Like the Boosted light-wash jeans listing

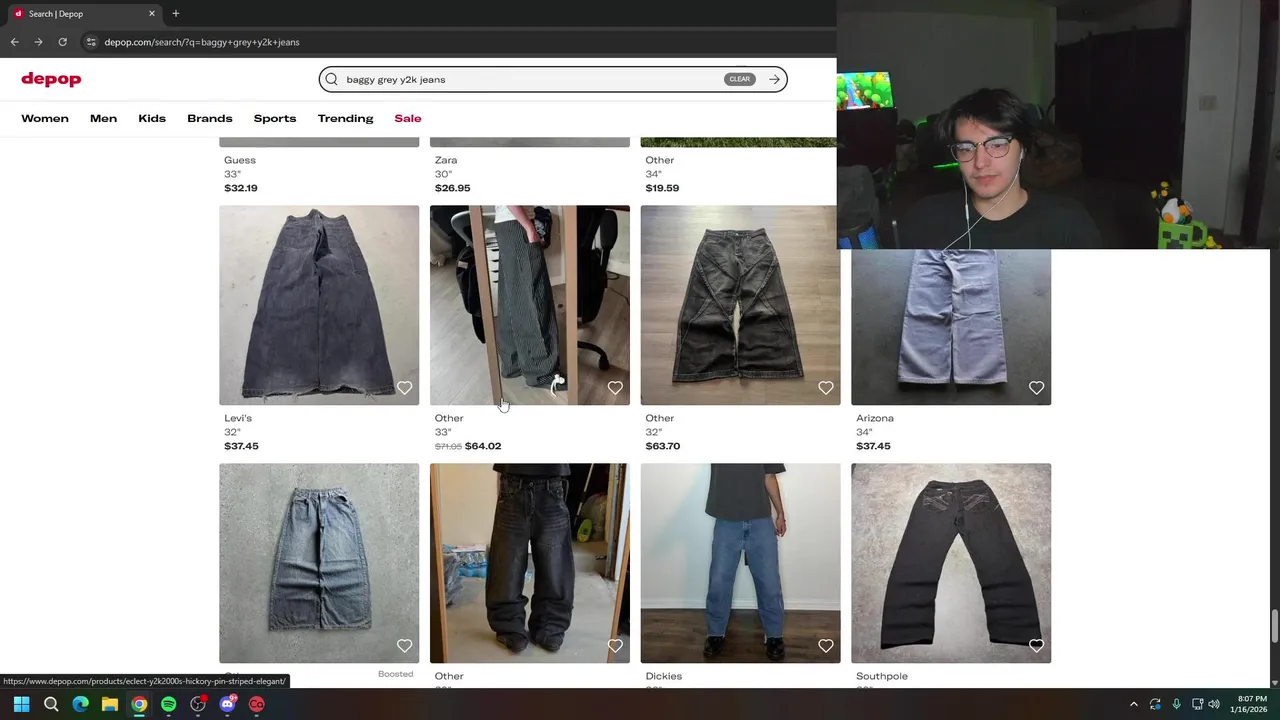(404, 646)
